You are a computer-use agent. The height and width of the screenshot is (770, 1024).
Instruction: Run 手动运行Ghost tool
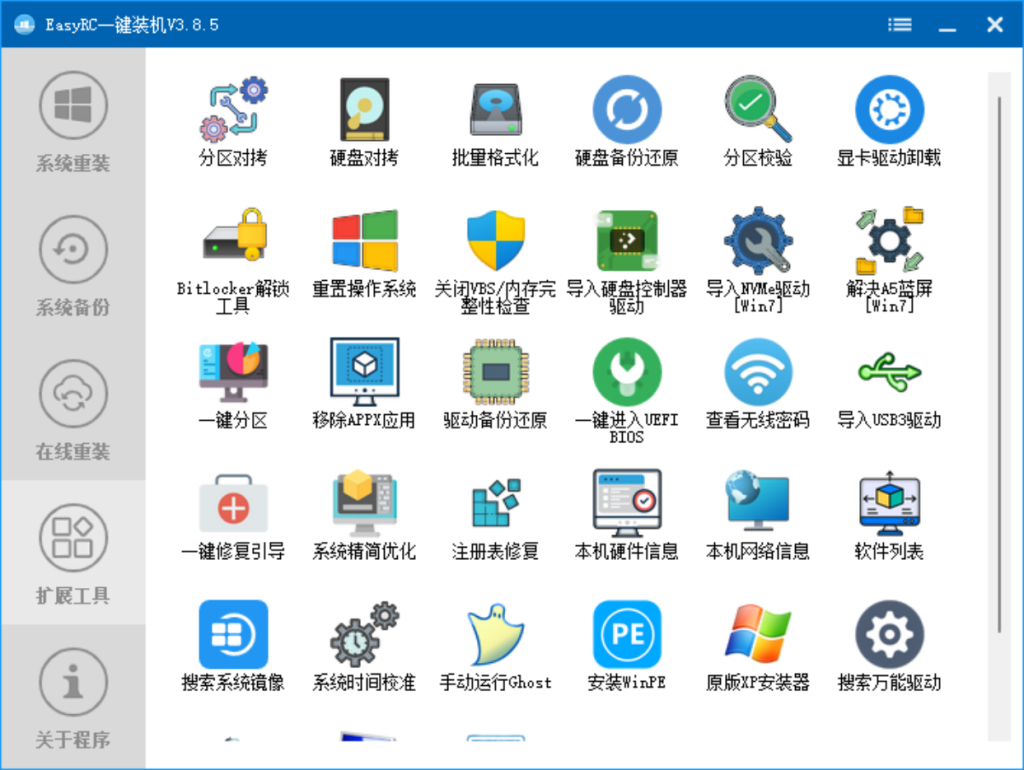496,647
